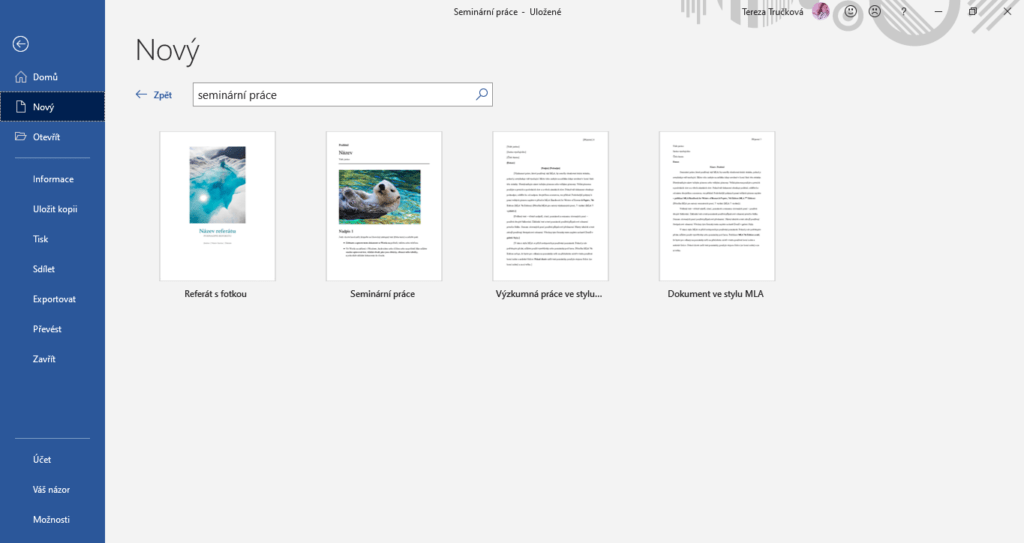Click the frowning face feedback icon
The image size is (1024, 543).
point(875,12)
